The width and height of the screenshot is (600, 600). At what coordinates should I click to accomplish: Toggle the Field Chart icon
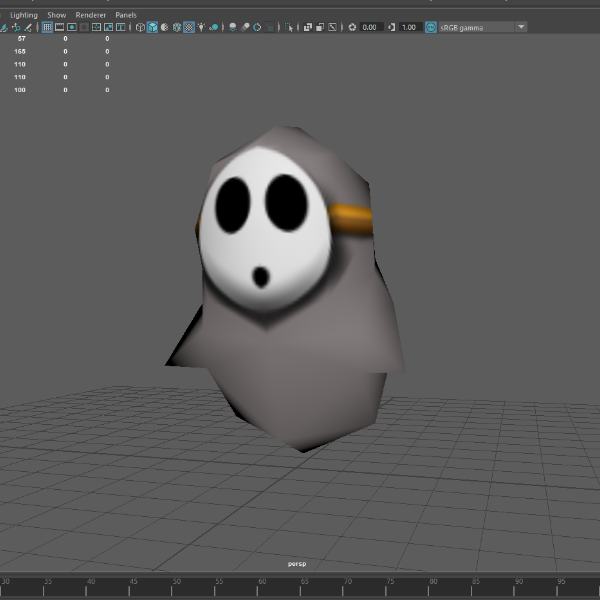[96, 27]
